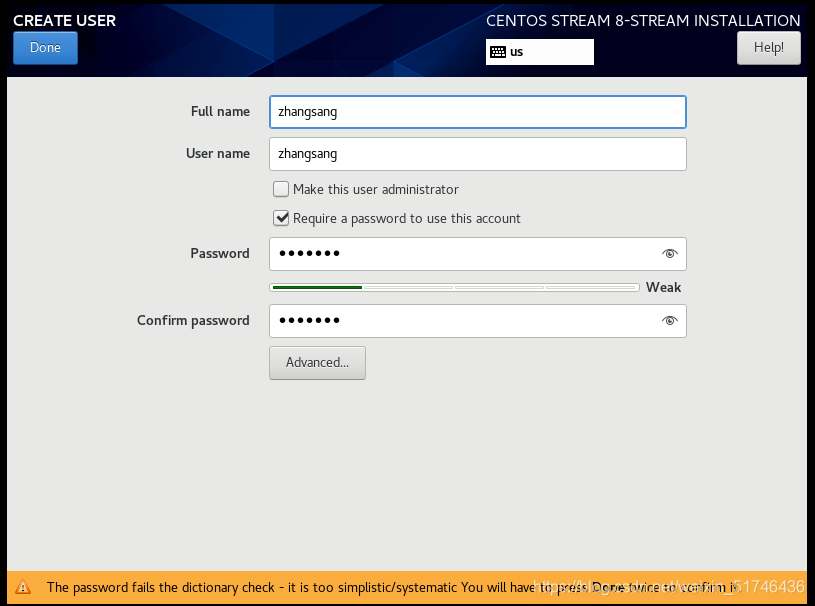
Task: Focus the Full name input field
Action: [x=478, y=112]
